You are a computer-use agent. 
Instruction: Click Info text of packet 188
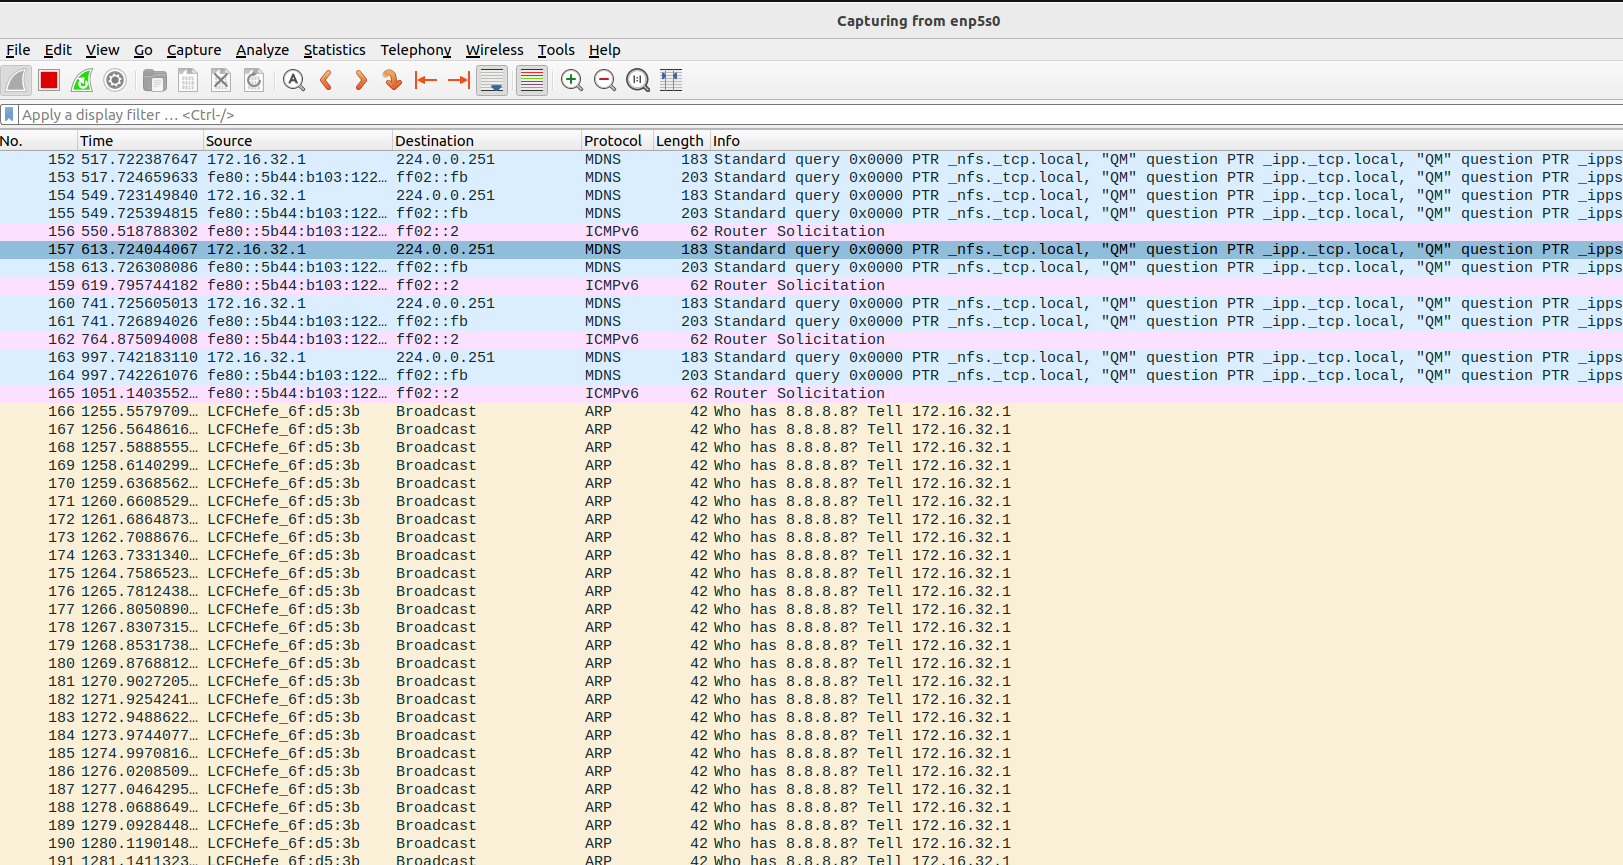coord(862,807)
